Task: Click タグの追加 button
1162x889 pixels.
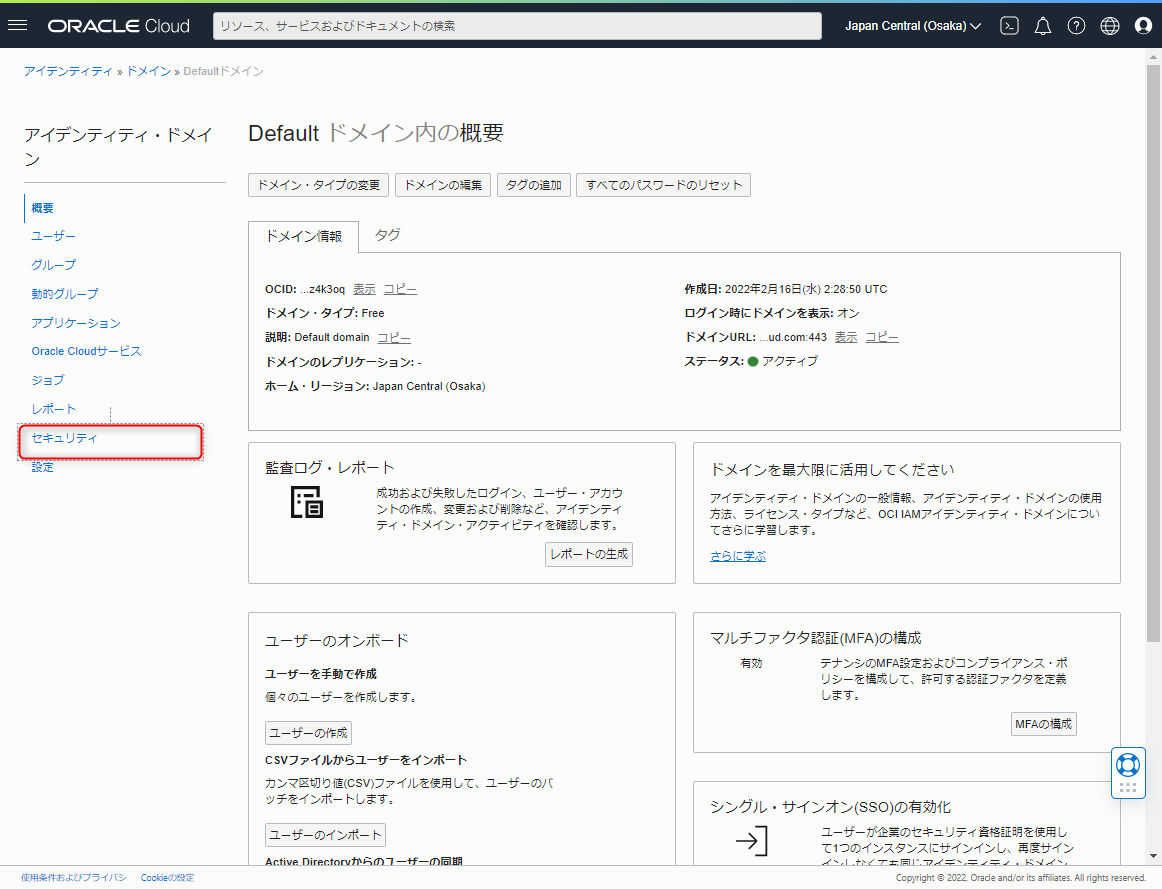Action: tap(534, 185)
